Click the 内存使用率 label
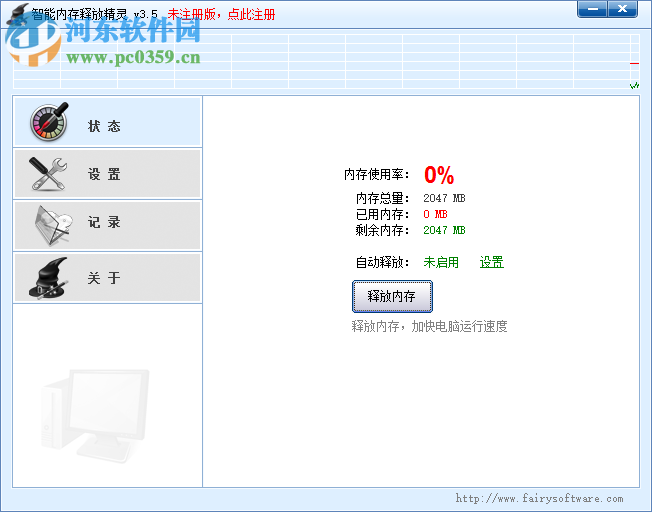 [376, 175]
